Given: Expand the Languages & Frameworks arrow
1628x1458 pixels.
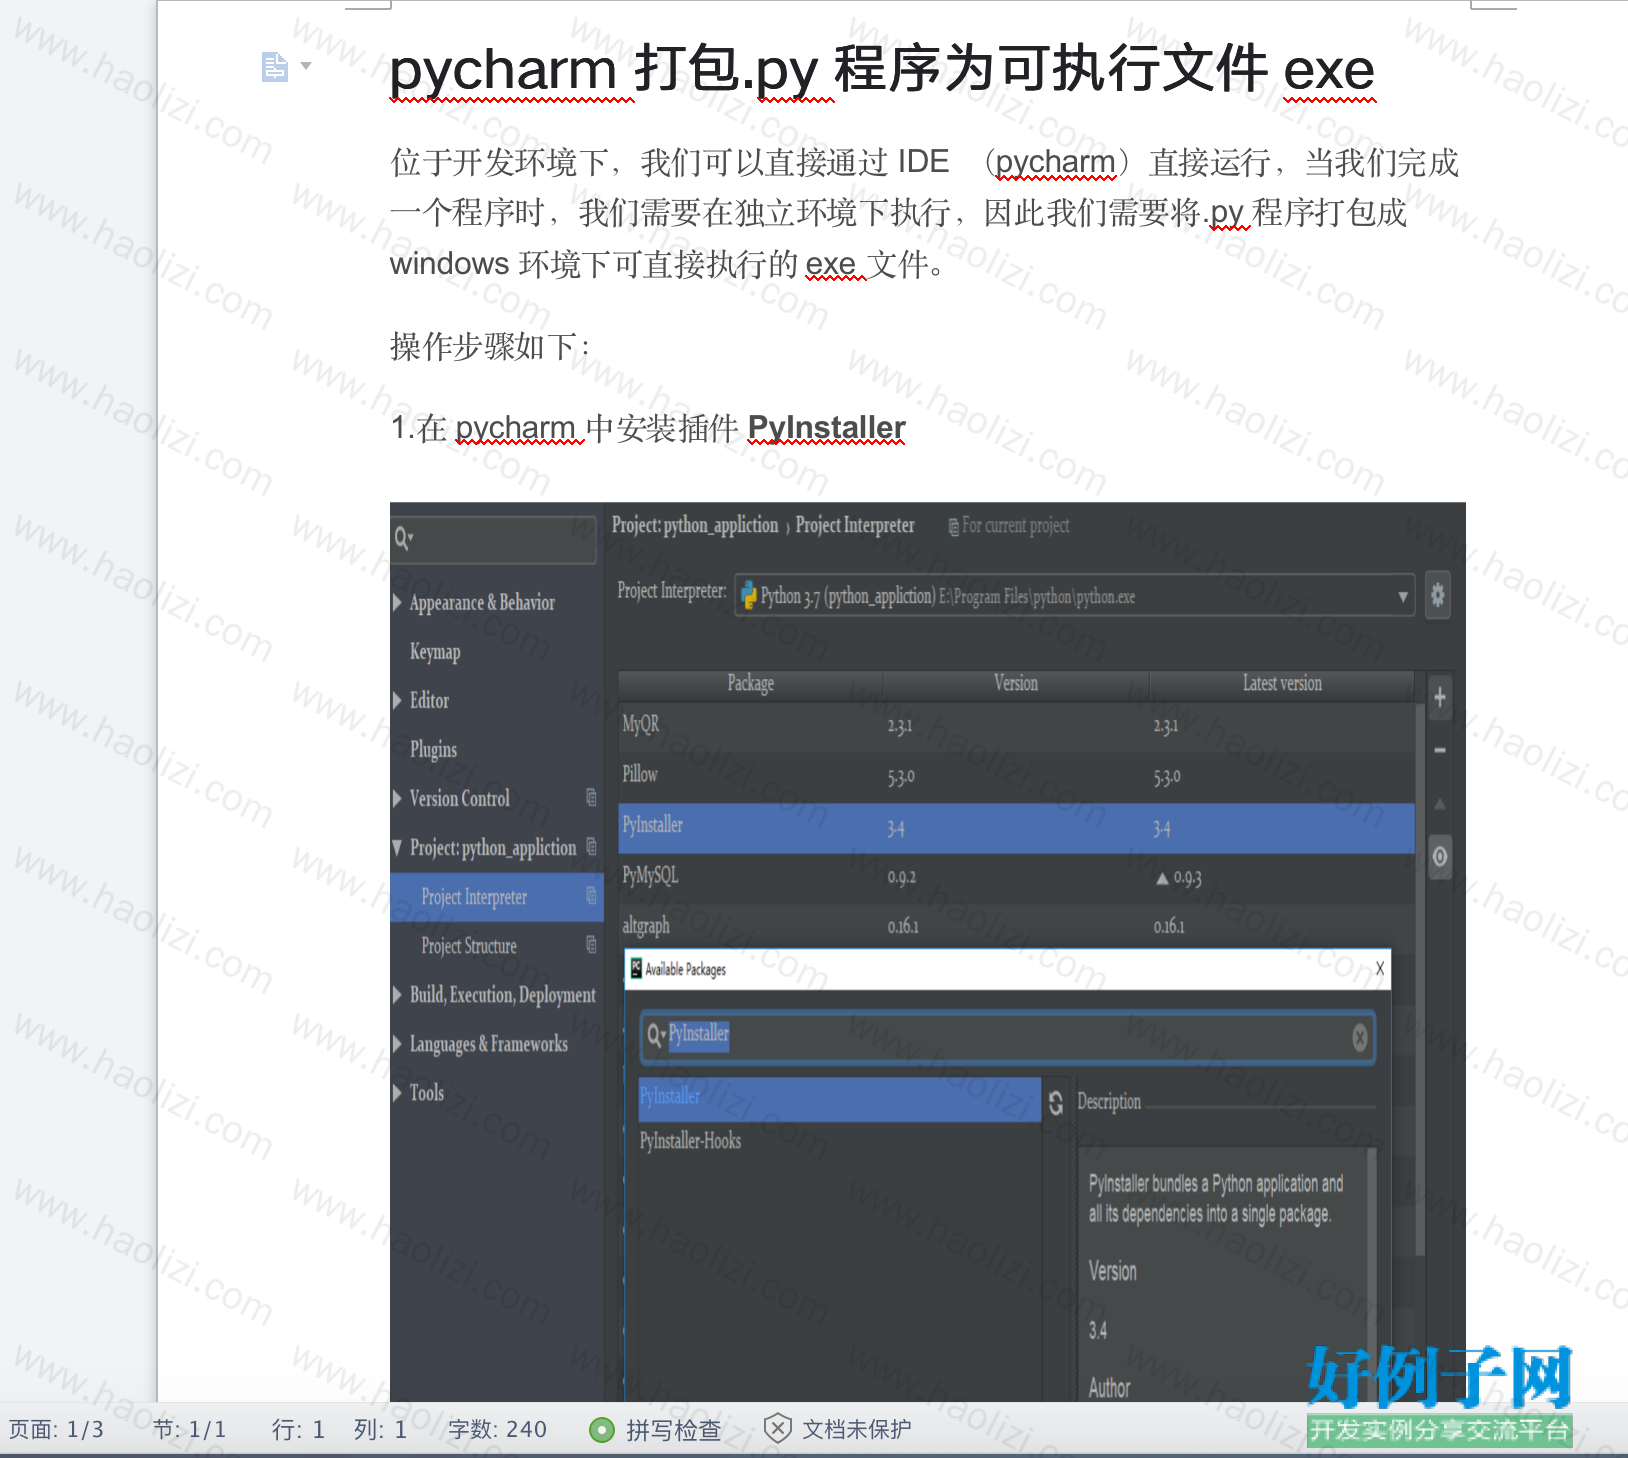Looking at the screenshot, I should click(398, 1043).
